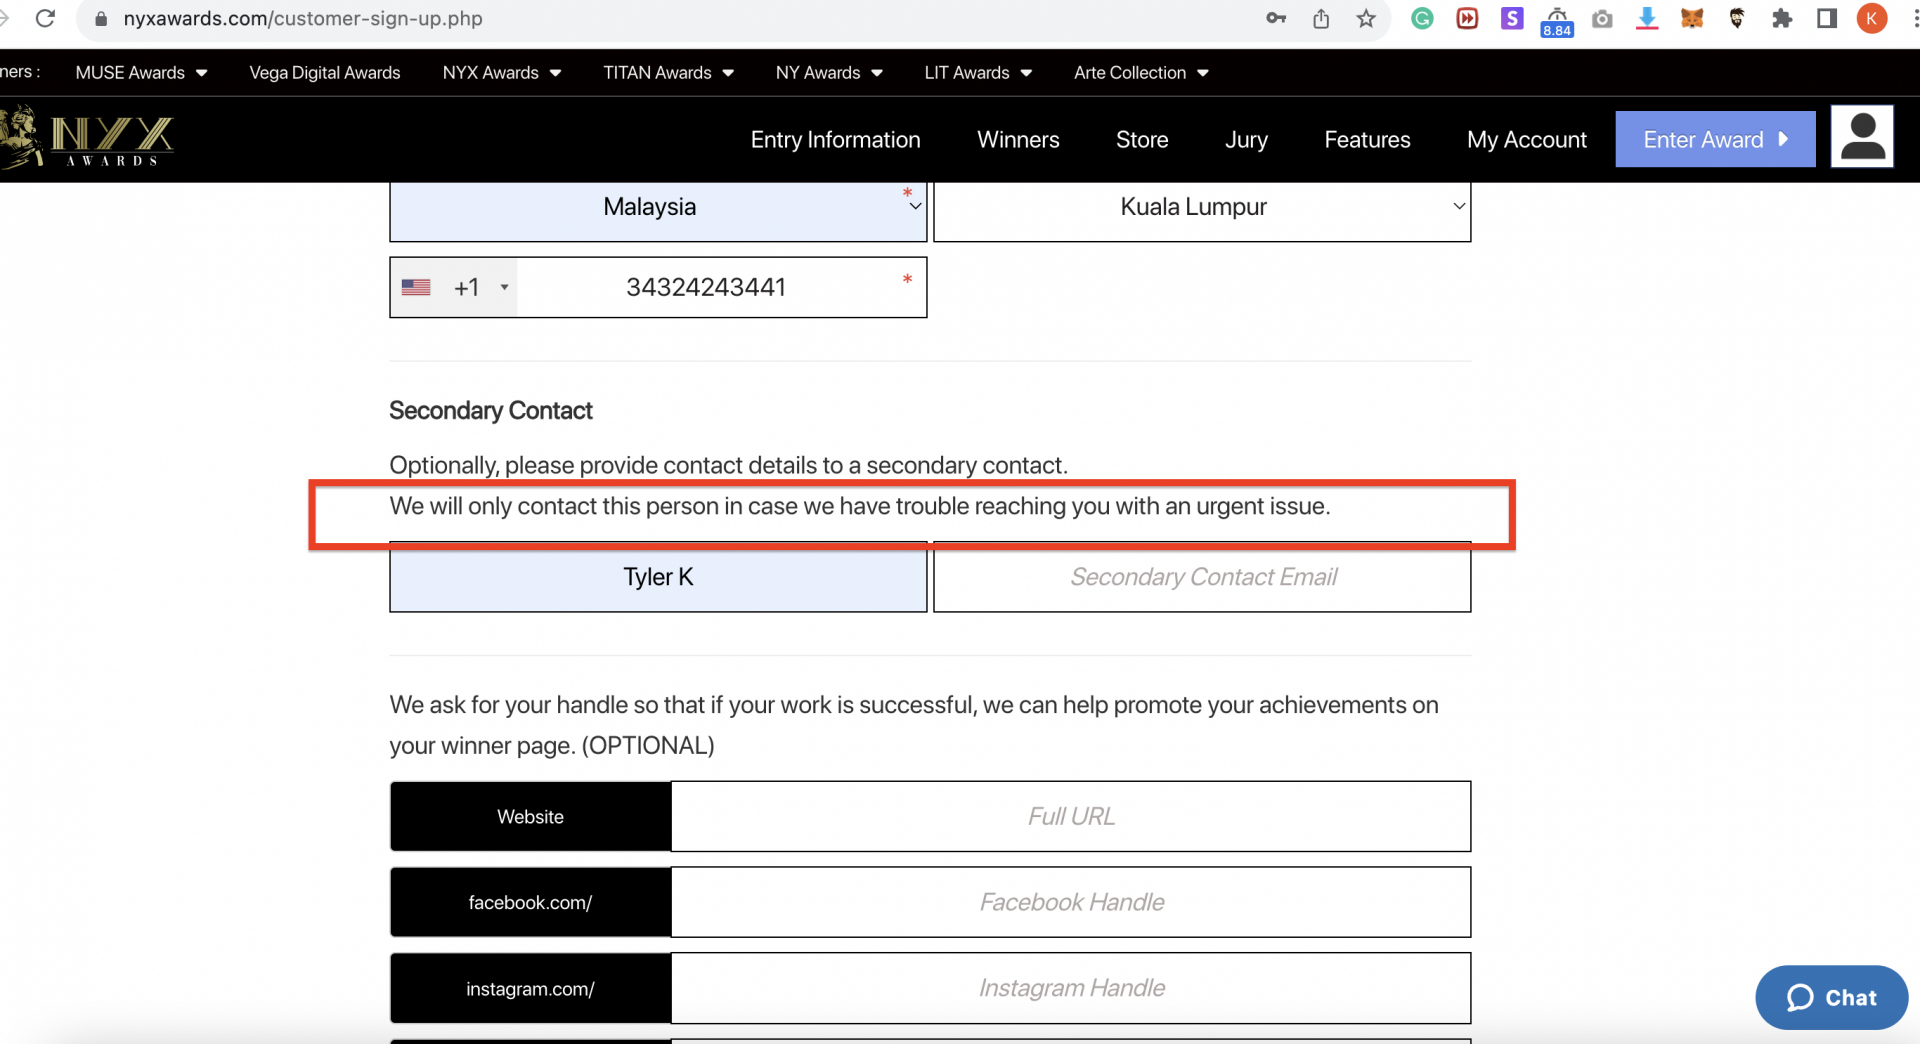1920x1044 pixels.
Task: Click the Enter Award button
Action: click(x=1715, y=139)
